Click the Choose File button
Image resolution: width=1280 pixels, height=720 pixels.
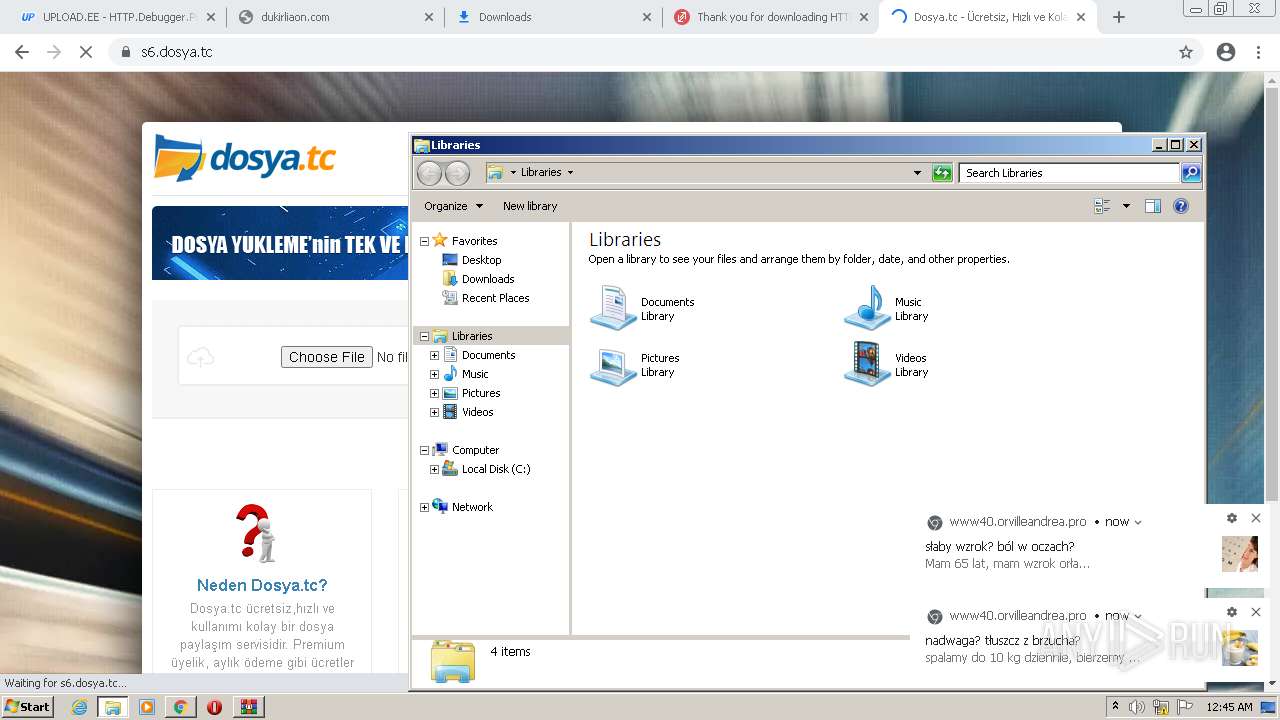[327, 357]
